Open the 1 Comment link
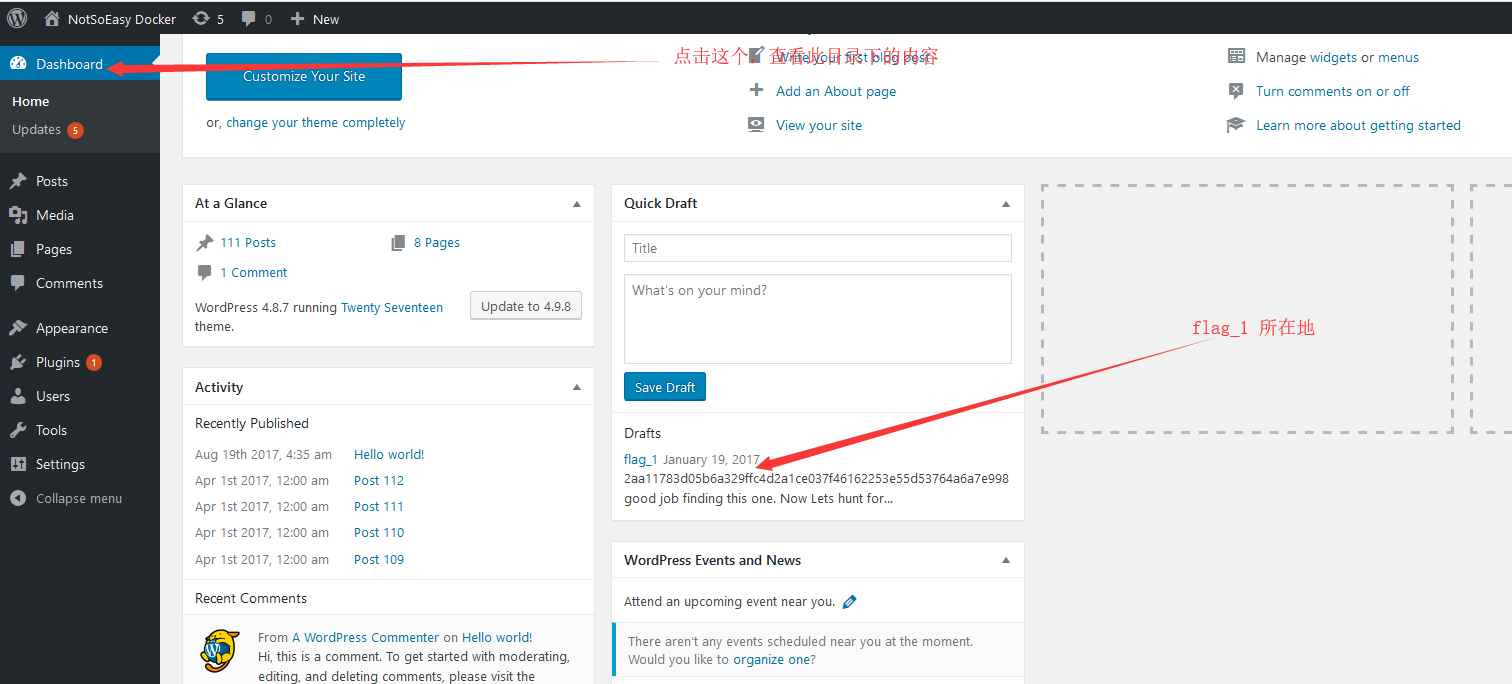This screenshot has height=684, width=1512. [x=254, y=272]
